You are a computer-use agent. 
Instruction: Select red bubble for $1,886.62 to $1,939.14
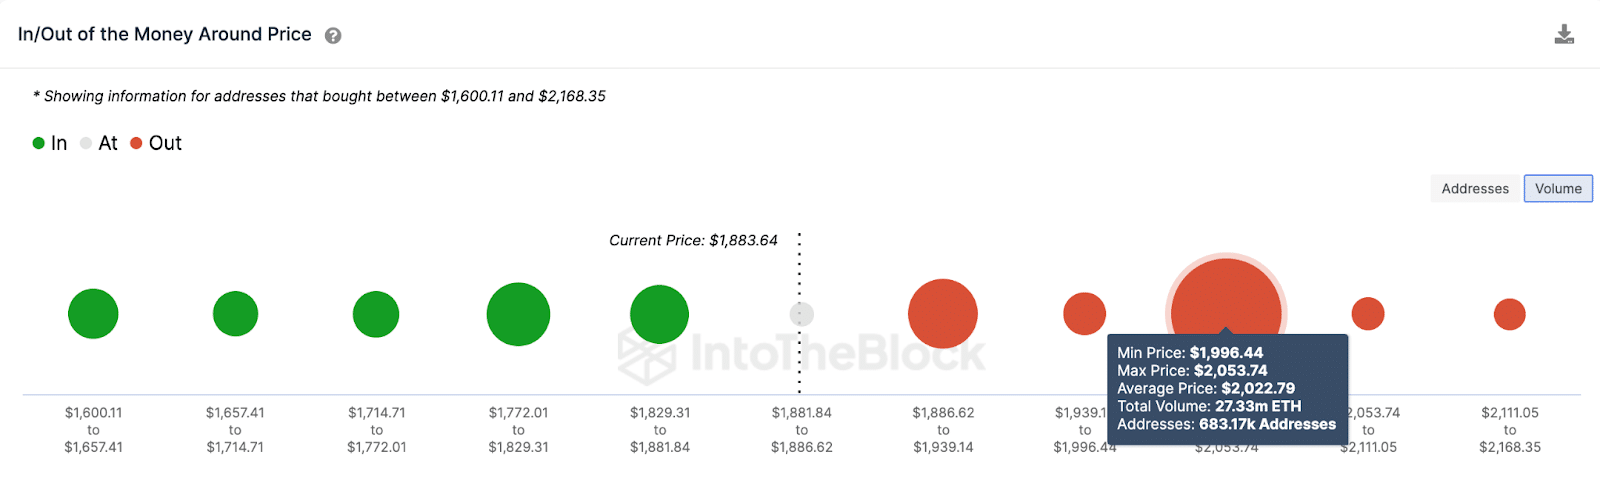(x=943, y=314)
